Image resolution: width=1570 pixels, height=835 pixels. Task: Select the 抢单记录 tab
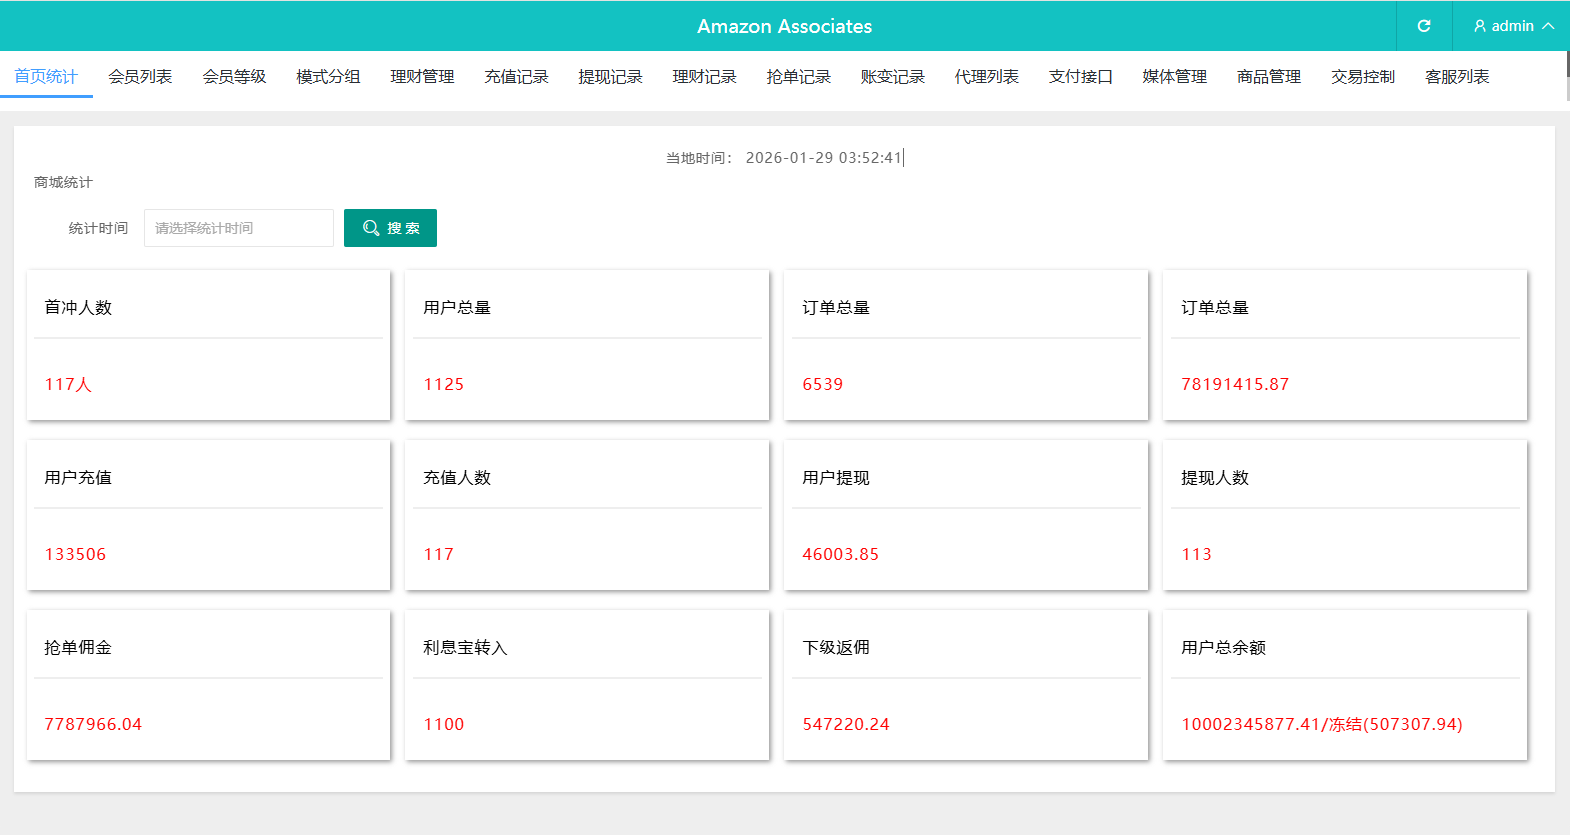pyautogui.click(x=798, y=77)
